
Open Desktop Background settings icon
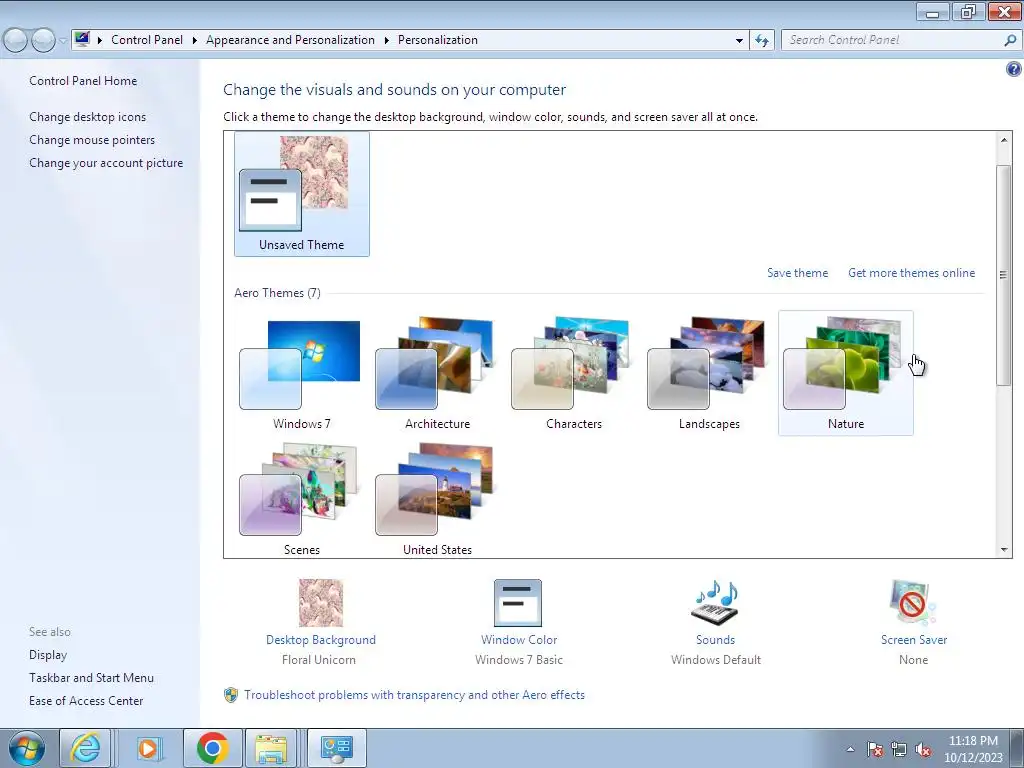pyautogui.click(x=320, y=603)
